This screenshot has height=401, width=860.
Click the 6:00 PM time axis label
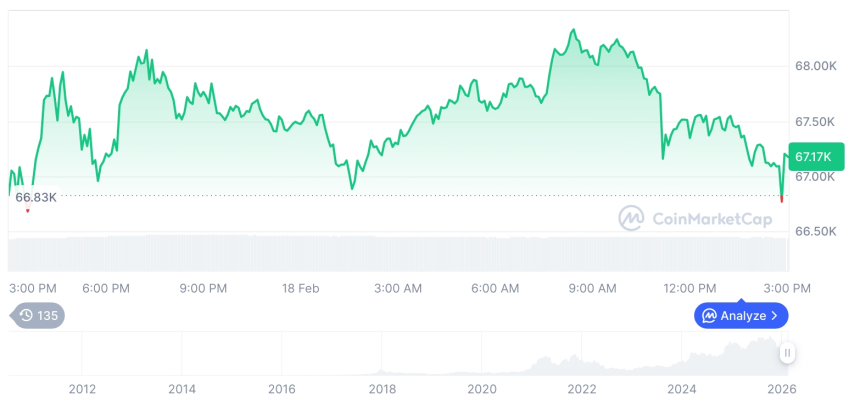point(106,288)
